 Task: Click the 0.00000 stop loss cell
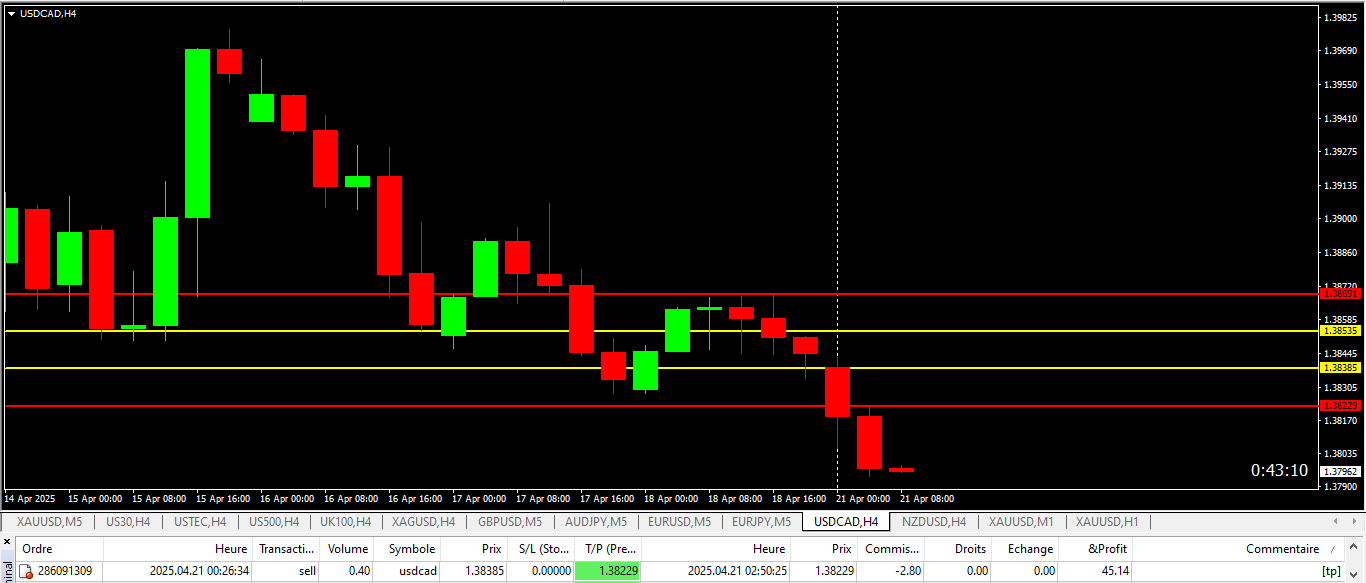tap(551, 571)
